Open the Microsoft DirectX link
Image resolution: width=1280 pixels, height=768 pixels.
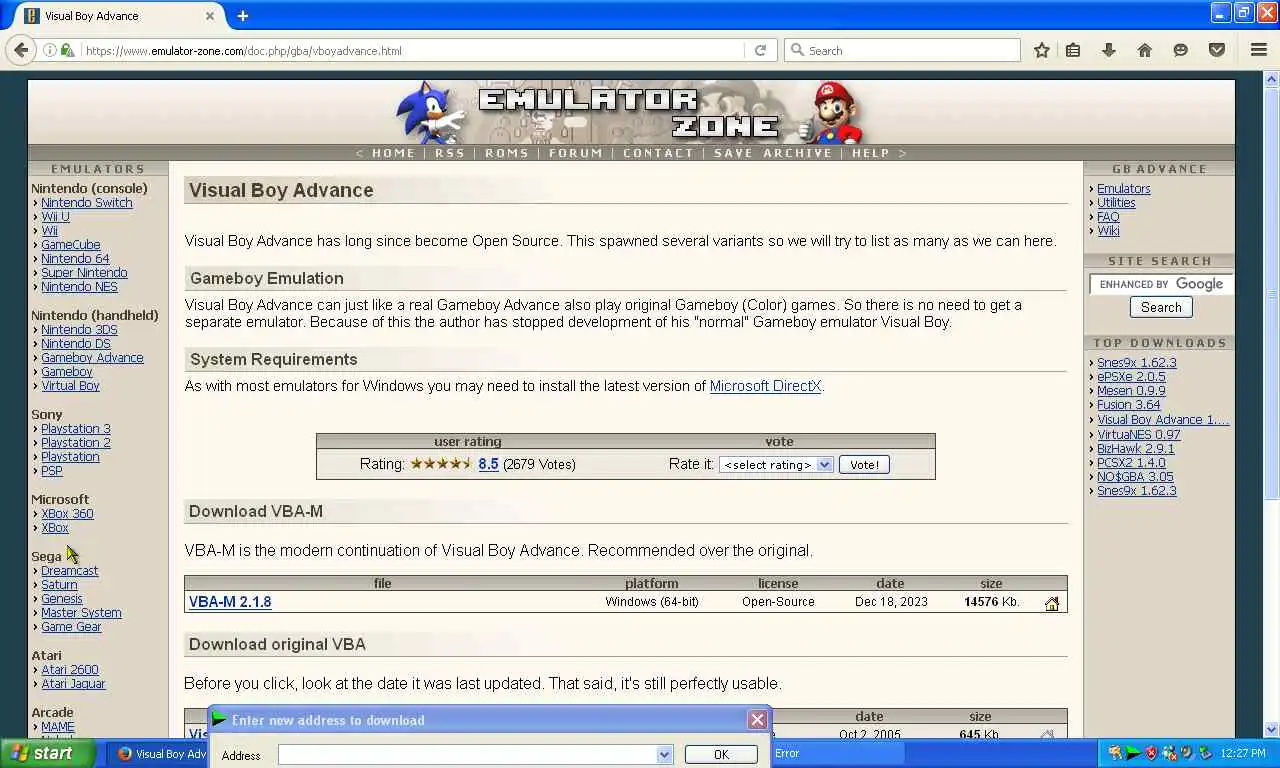(x=765, y=386)
